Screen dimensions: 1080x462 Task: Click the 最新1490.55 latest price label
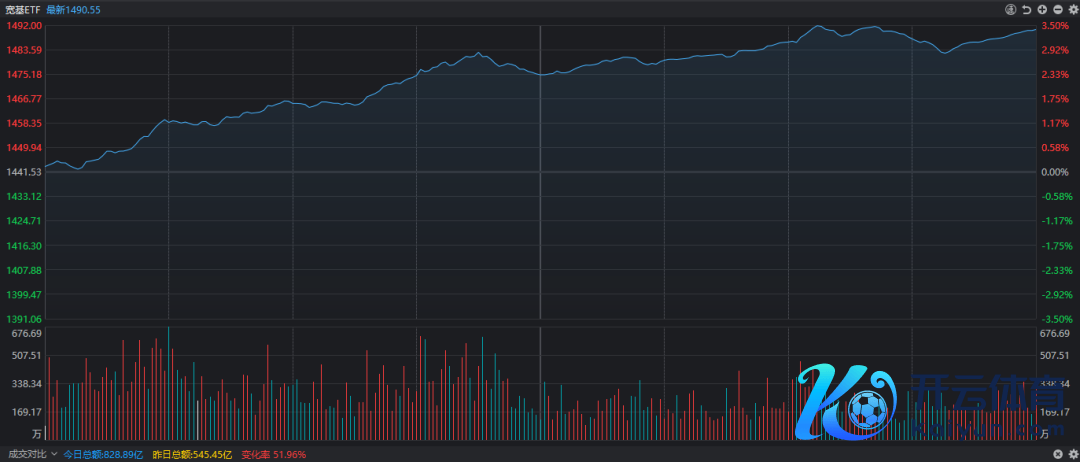pyautogui.click(x=73, y=9)
